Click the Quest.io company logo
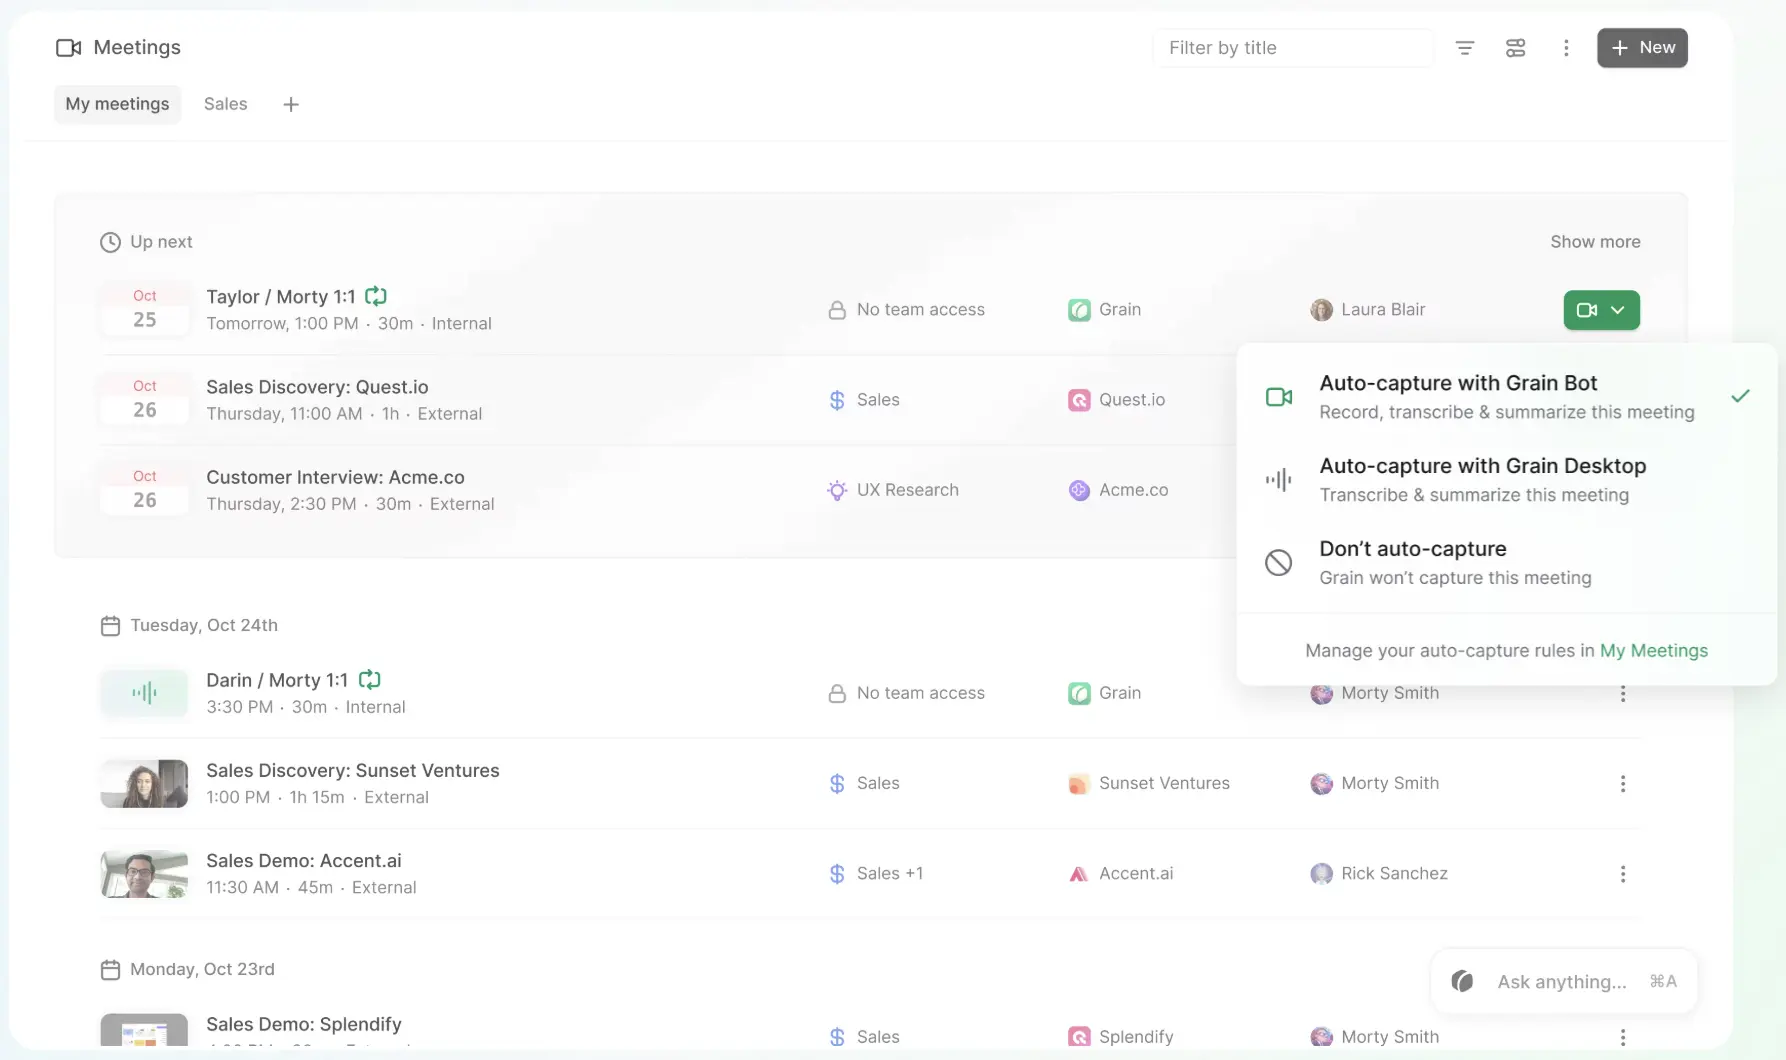The image size is (1786, 1060). pos(1079,400)
